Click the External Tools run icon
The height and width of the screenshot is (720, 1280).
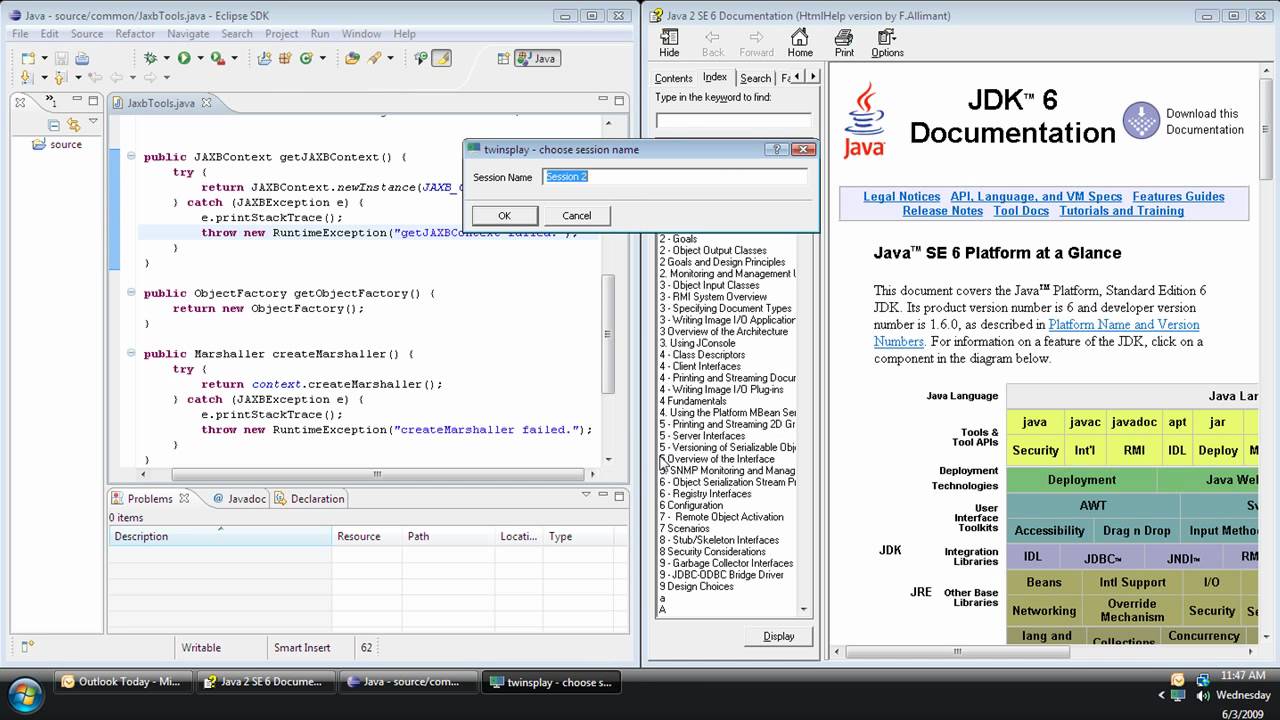tap(218, 58)
